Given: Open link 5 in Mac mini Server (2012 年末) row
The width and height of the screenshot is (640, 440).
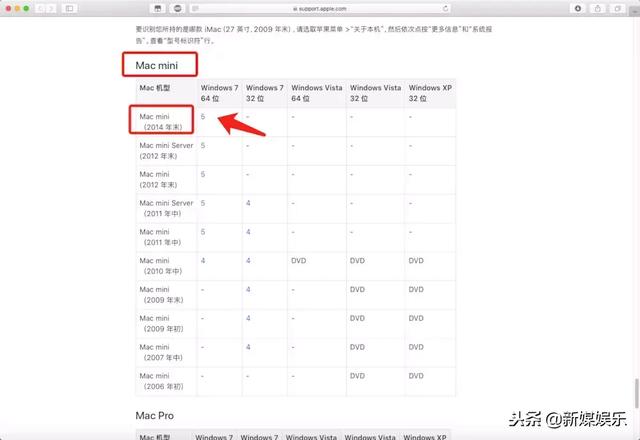Looking at the screenshot, I should [x=203, y=145].
